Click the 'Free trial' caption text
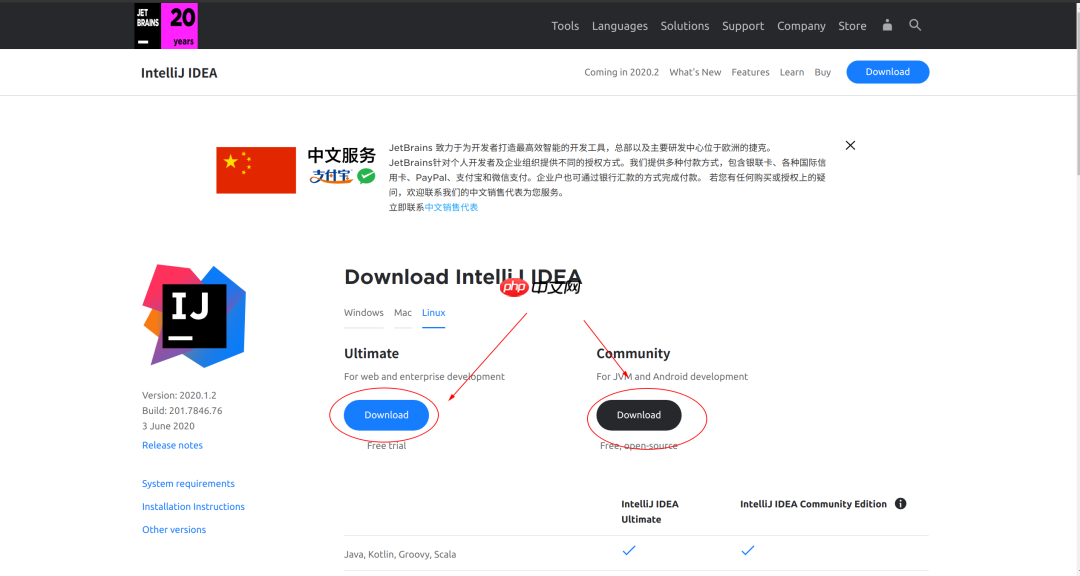Screen dimensions: 1080x576 (x=386, y=446)
